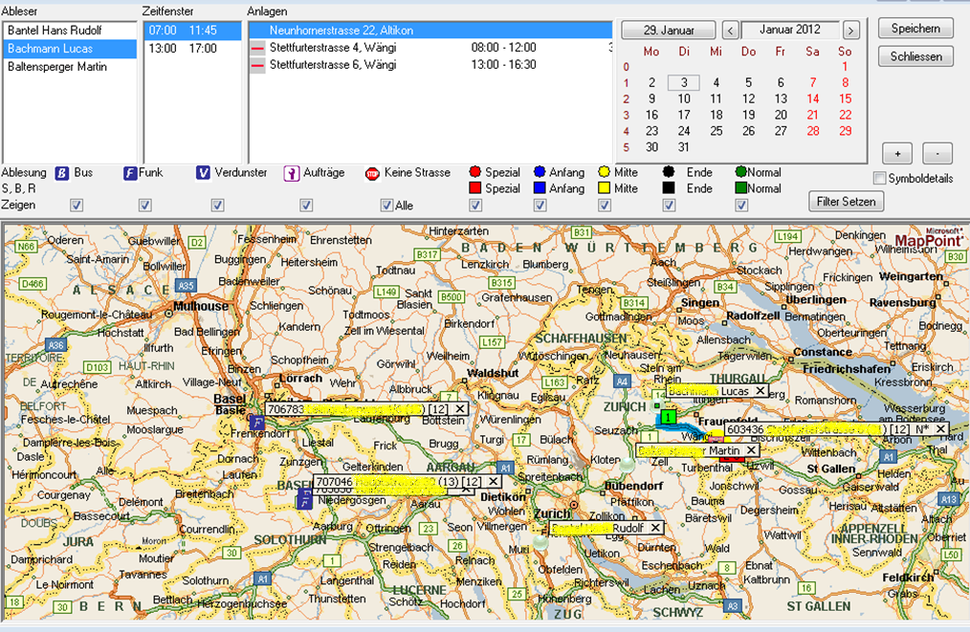This screenshot has height=632, width=970.
Task: Close the 706783 map label
Action: pyautogui.click(x=460, y=409)
